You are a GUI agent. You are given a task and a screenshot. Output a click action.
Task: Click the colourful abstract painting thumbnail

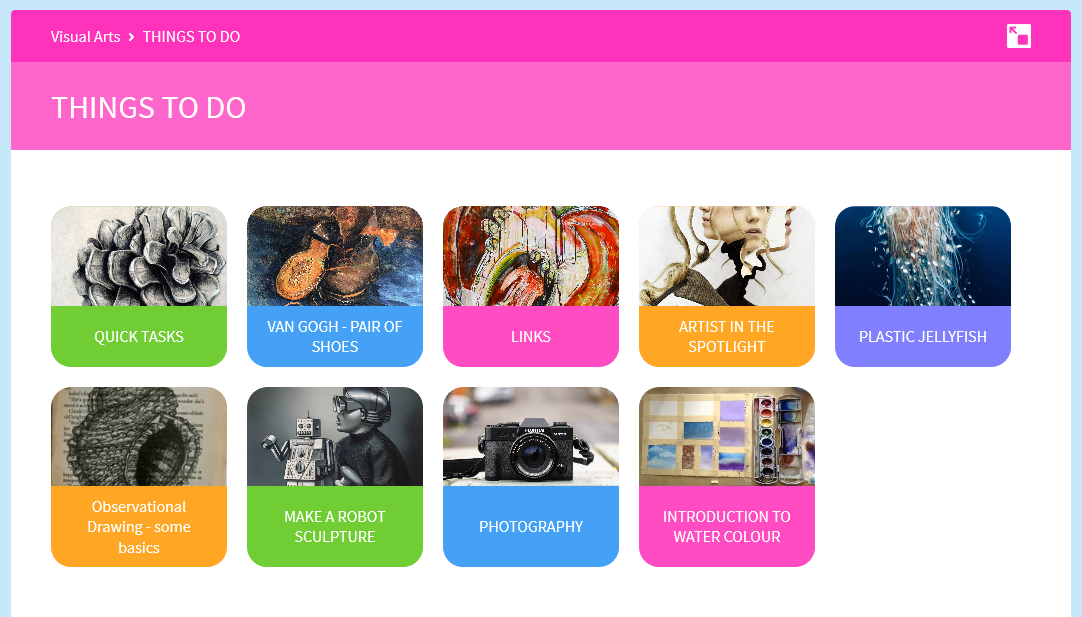(x=531, y=256)
